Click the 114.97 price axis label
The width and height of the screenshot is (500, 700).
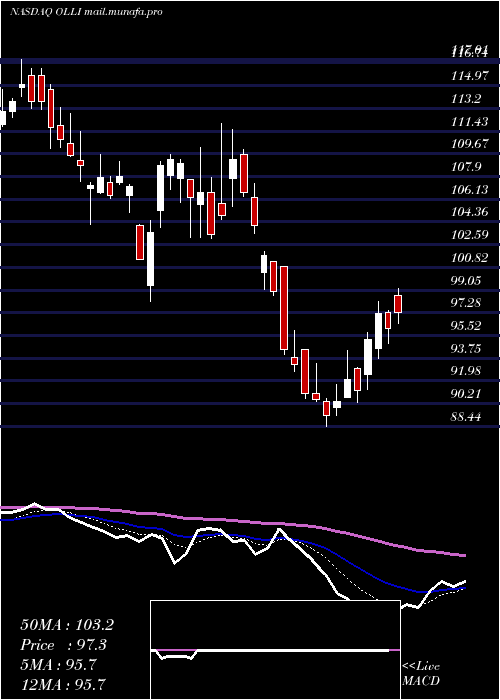469,76
